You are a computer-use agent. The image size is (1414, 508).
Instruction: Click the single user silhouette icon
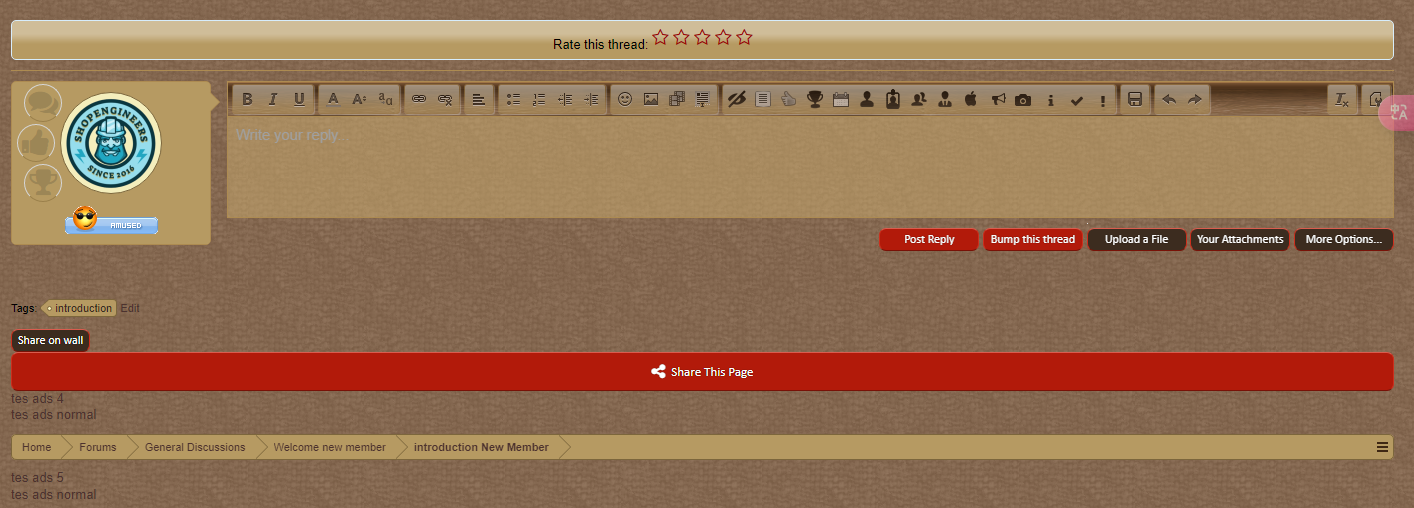pos(867,99)
